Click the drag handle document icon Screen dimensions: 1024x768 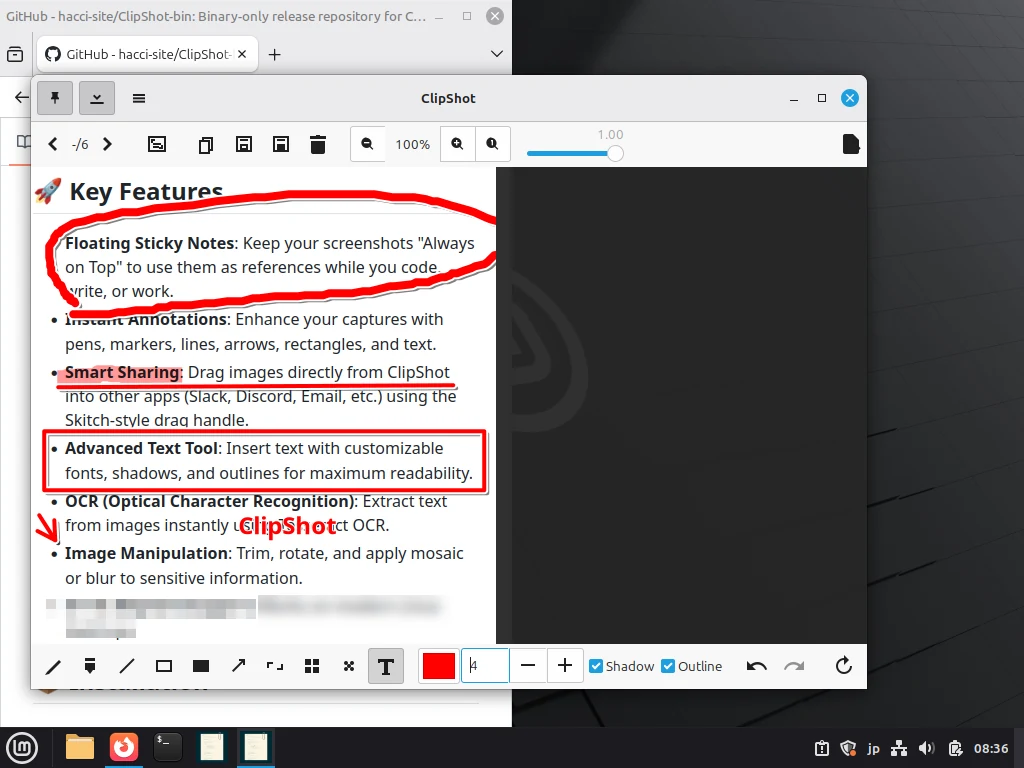(850, 144)
